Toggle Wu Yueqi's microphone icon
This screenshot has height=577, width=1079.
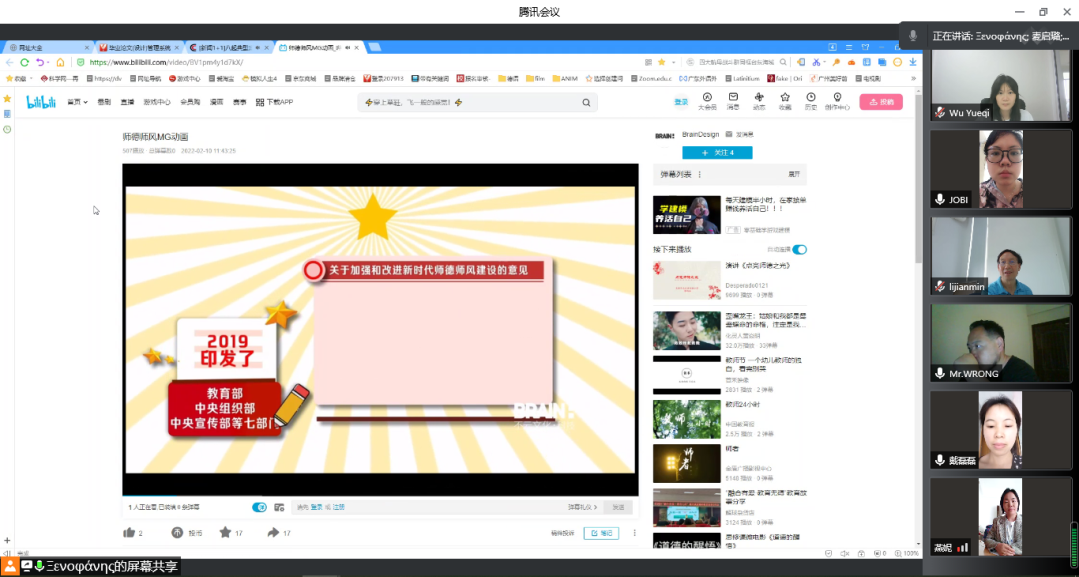[x=940, y=112]
